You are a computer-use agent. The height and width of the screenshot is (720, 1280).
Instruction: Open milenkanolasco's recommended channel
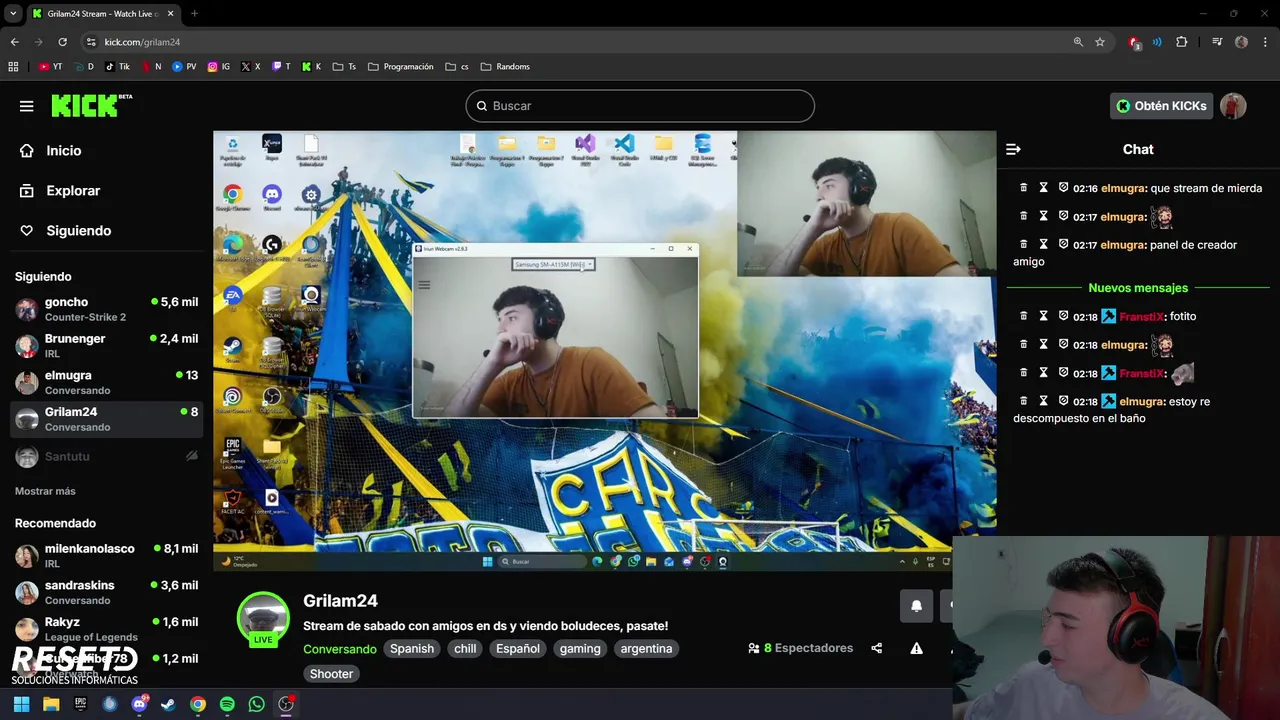pos(106,556)
